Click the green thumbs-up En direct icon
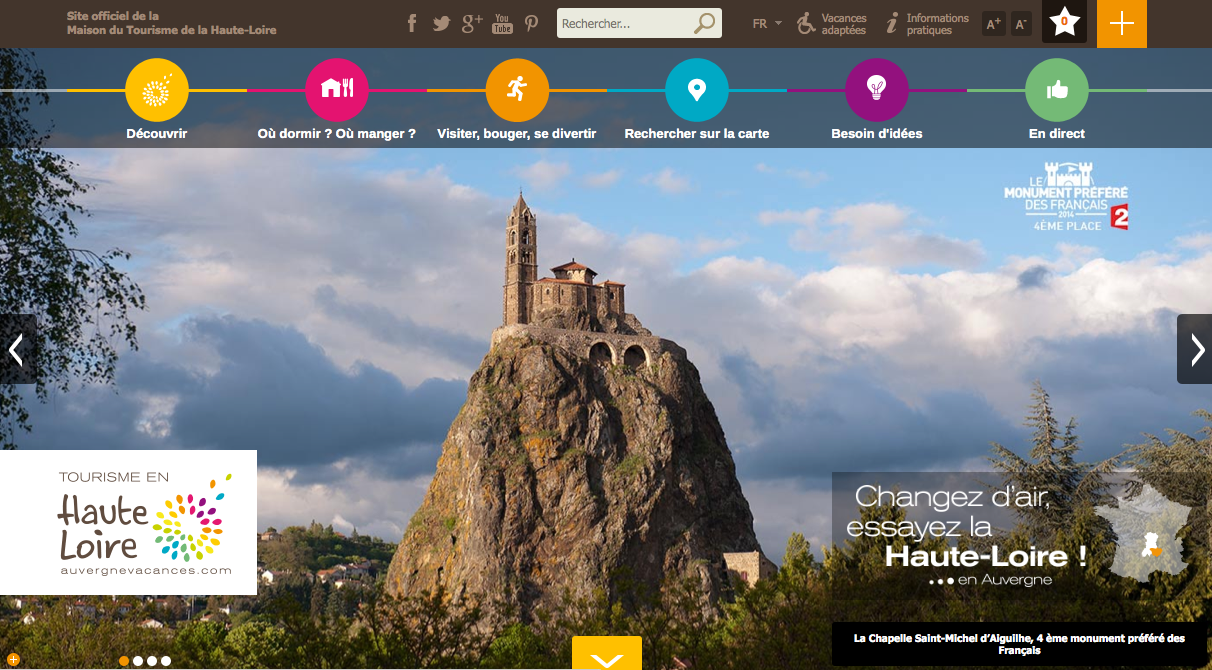Image resolution: width=1212 pixels, height=670 pixels. 1057,90
